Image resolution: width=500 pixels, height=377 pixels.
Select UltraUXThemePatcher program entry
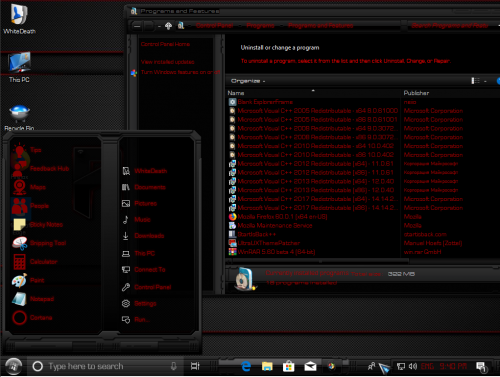click(264, 243)
